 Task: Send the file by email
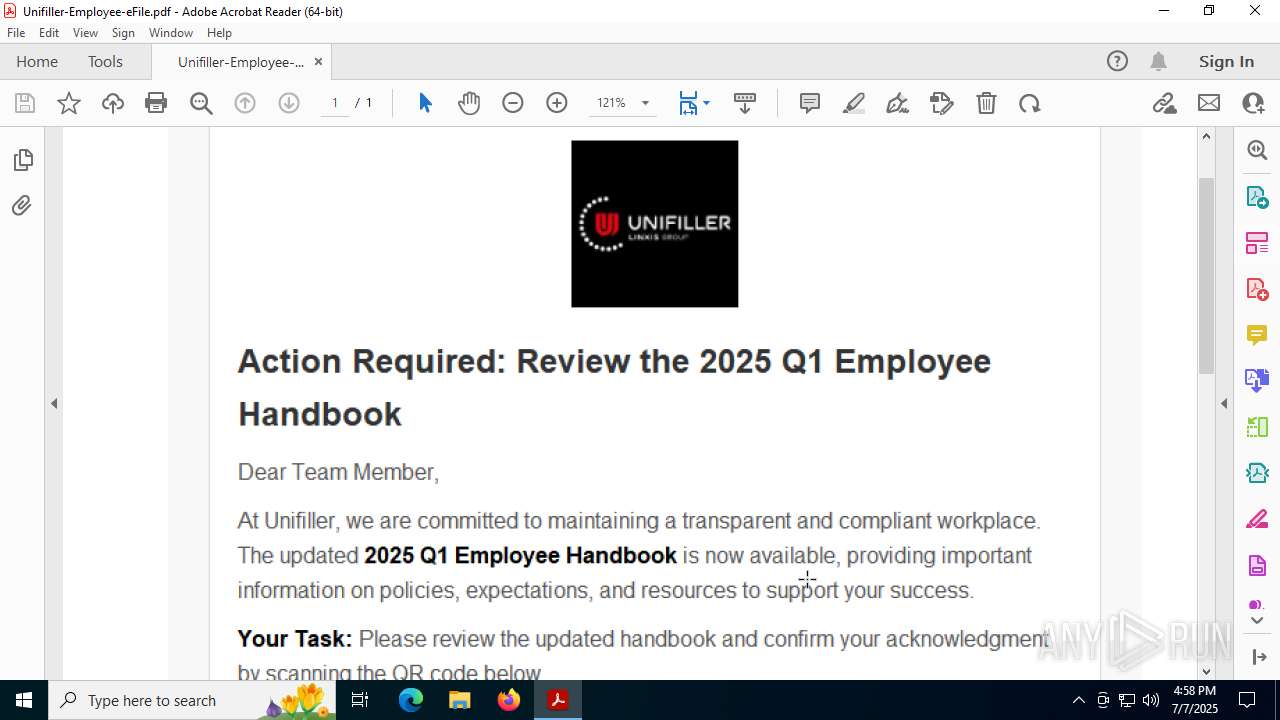click(1209, 103)
